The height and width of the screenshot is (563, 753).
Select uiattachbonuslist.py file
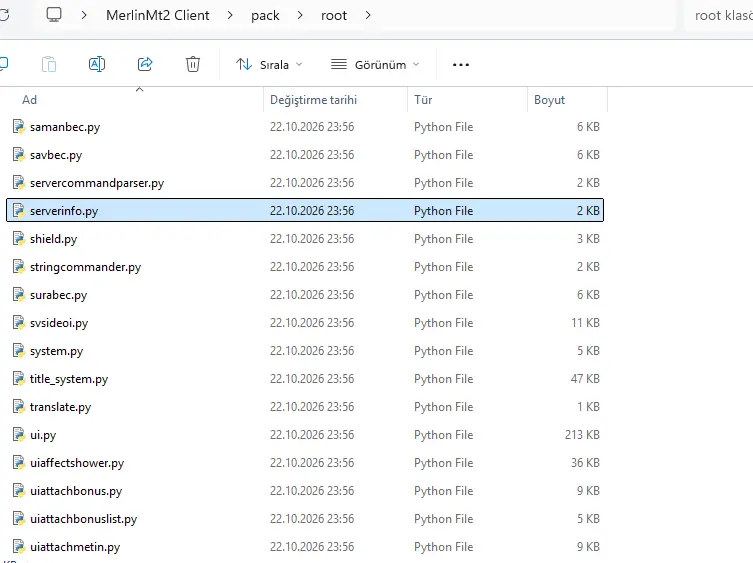point(305,519)
